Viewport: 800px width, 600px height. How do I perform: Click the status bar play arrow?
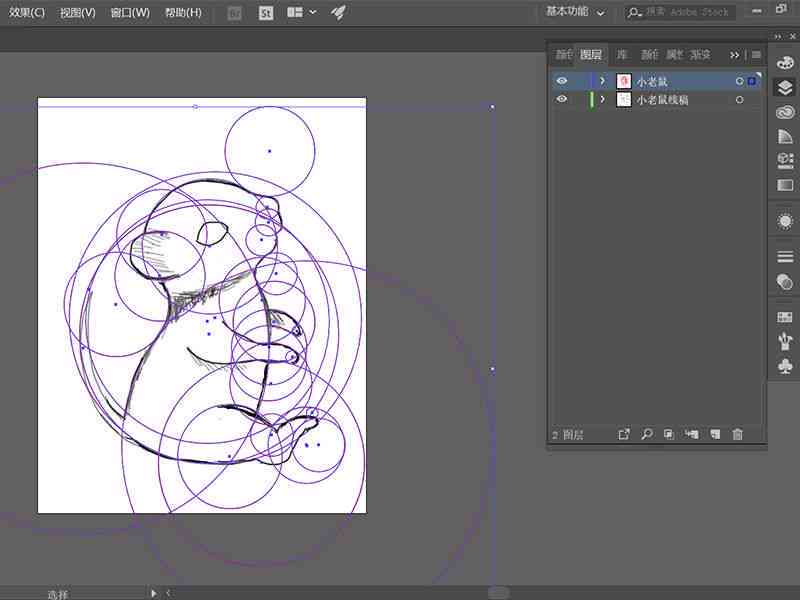point(154,593)
